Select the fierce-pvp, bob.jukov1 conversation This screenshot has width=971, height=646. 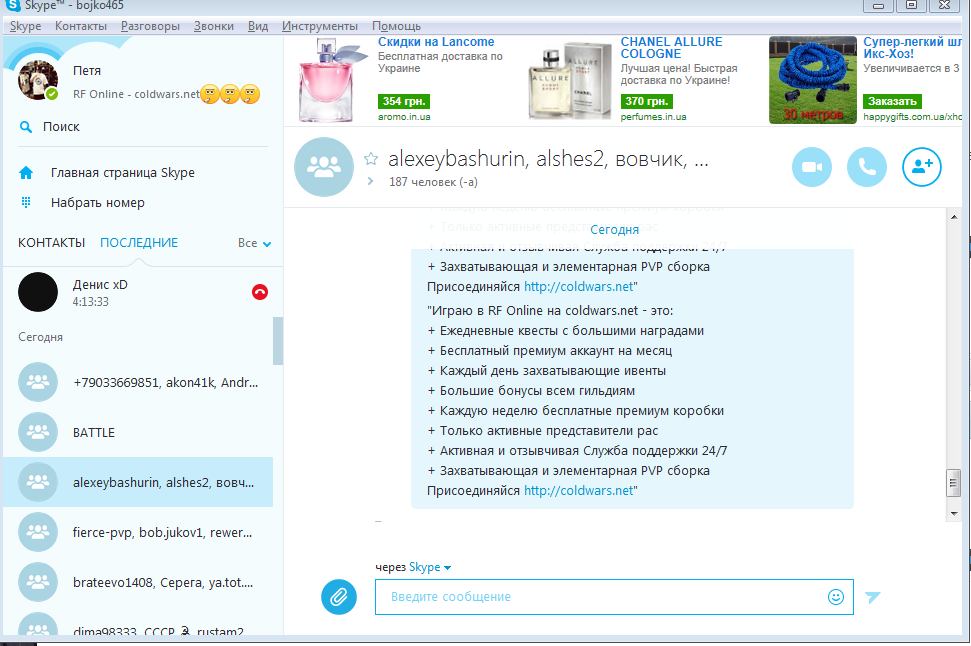click(x=138, y=532)
